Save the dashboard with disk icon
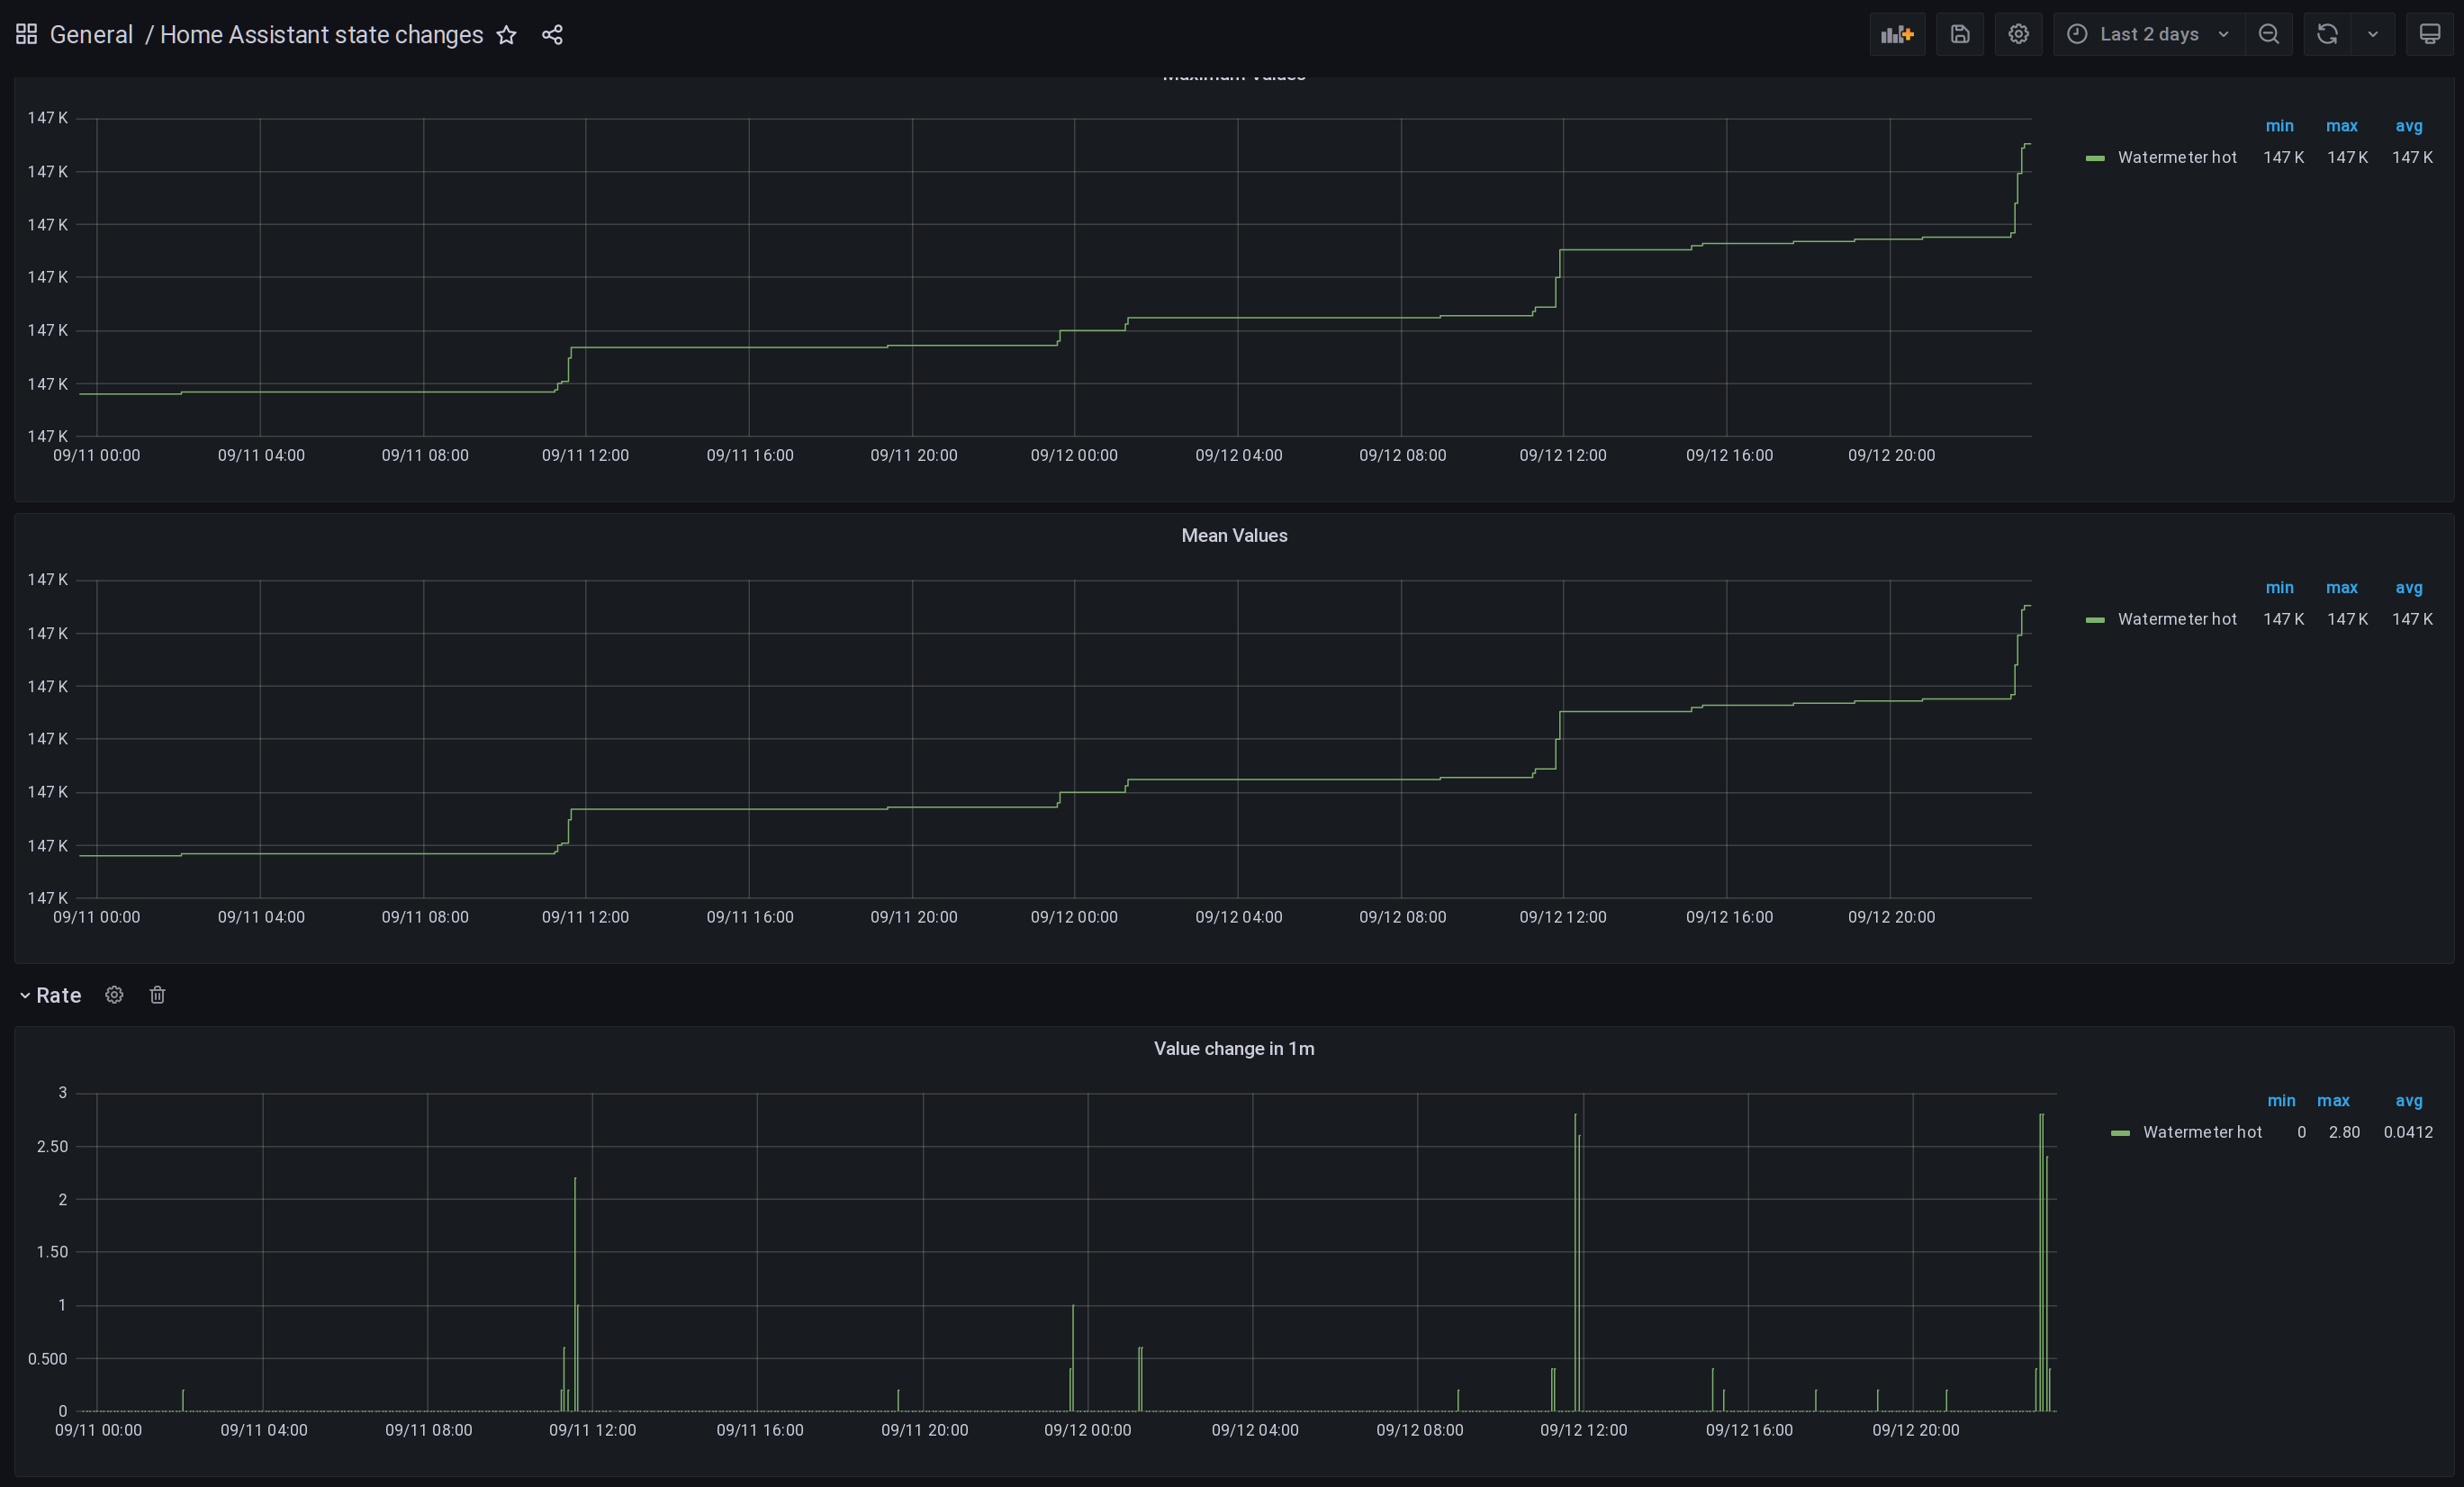 pos(1959,34)
